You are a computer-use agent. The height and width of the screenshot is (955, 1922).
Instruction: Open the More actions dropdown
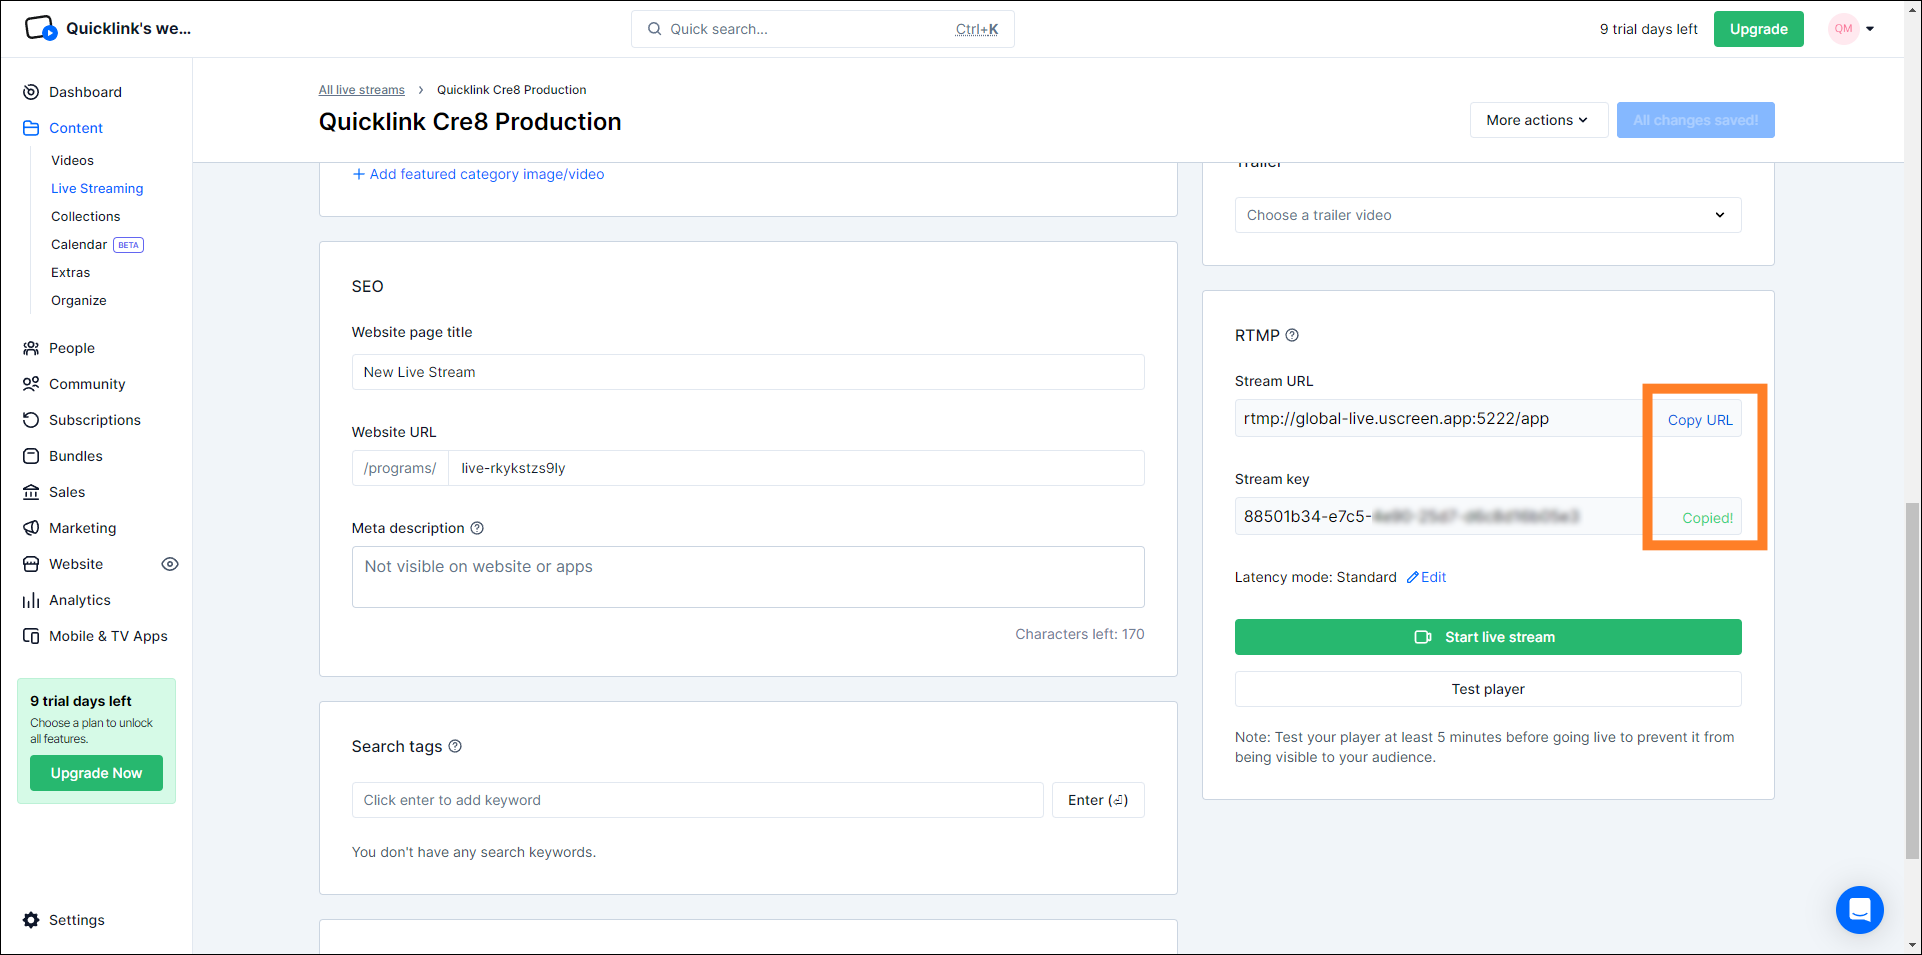tap(1538, 120)
